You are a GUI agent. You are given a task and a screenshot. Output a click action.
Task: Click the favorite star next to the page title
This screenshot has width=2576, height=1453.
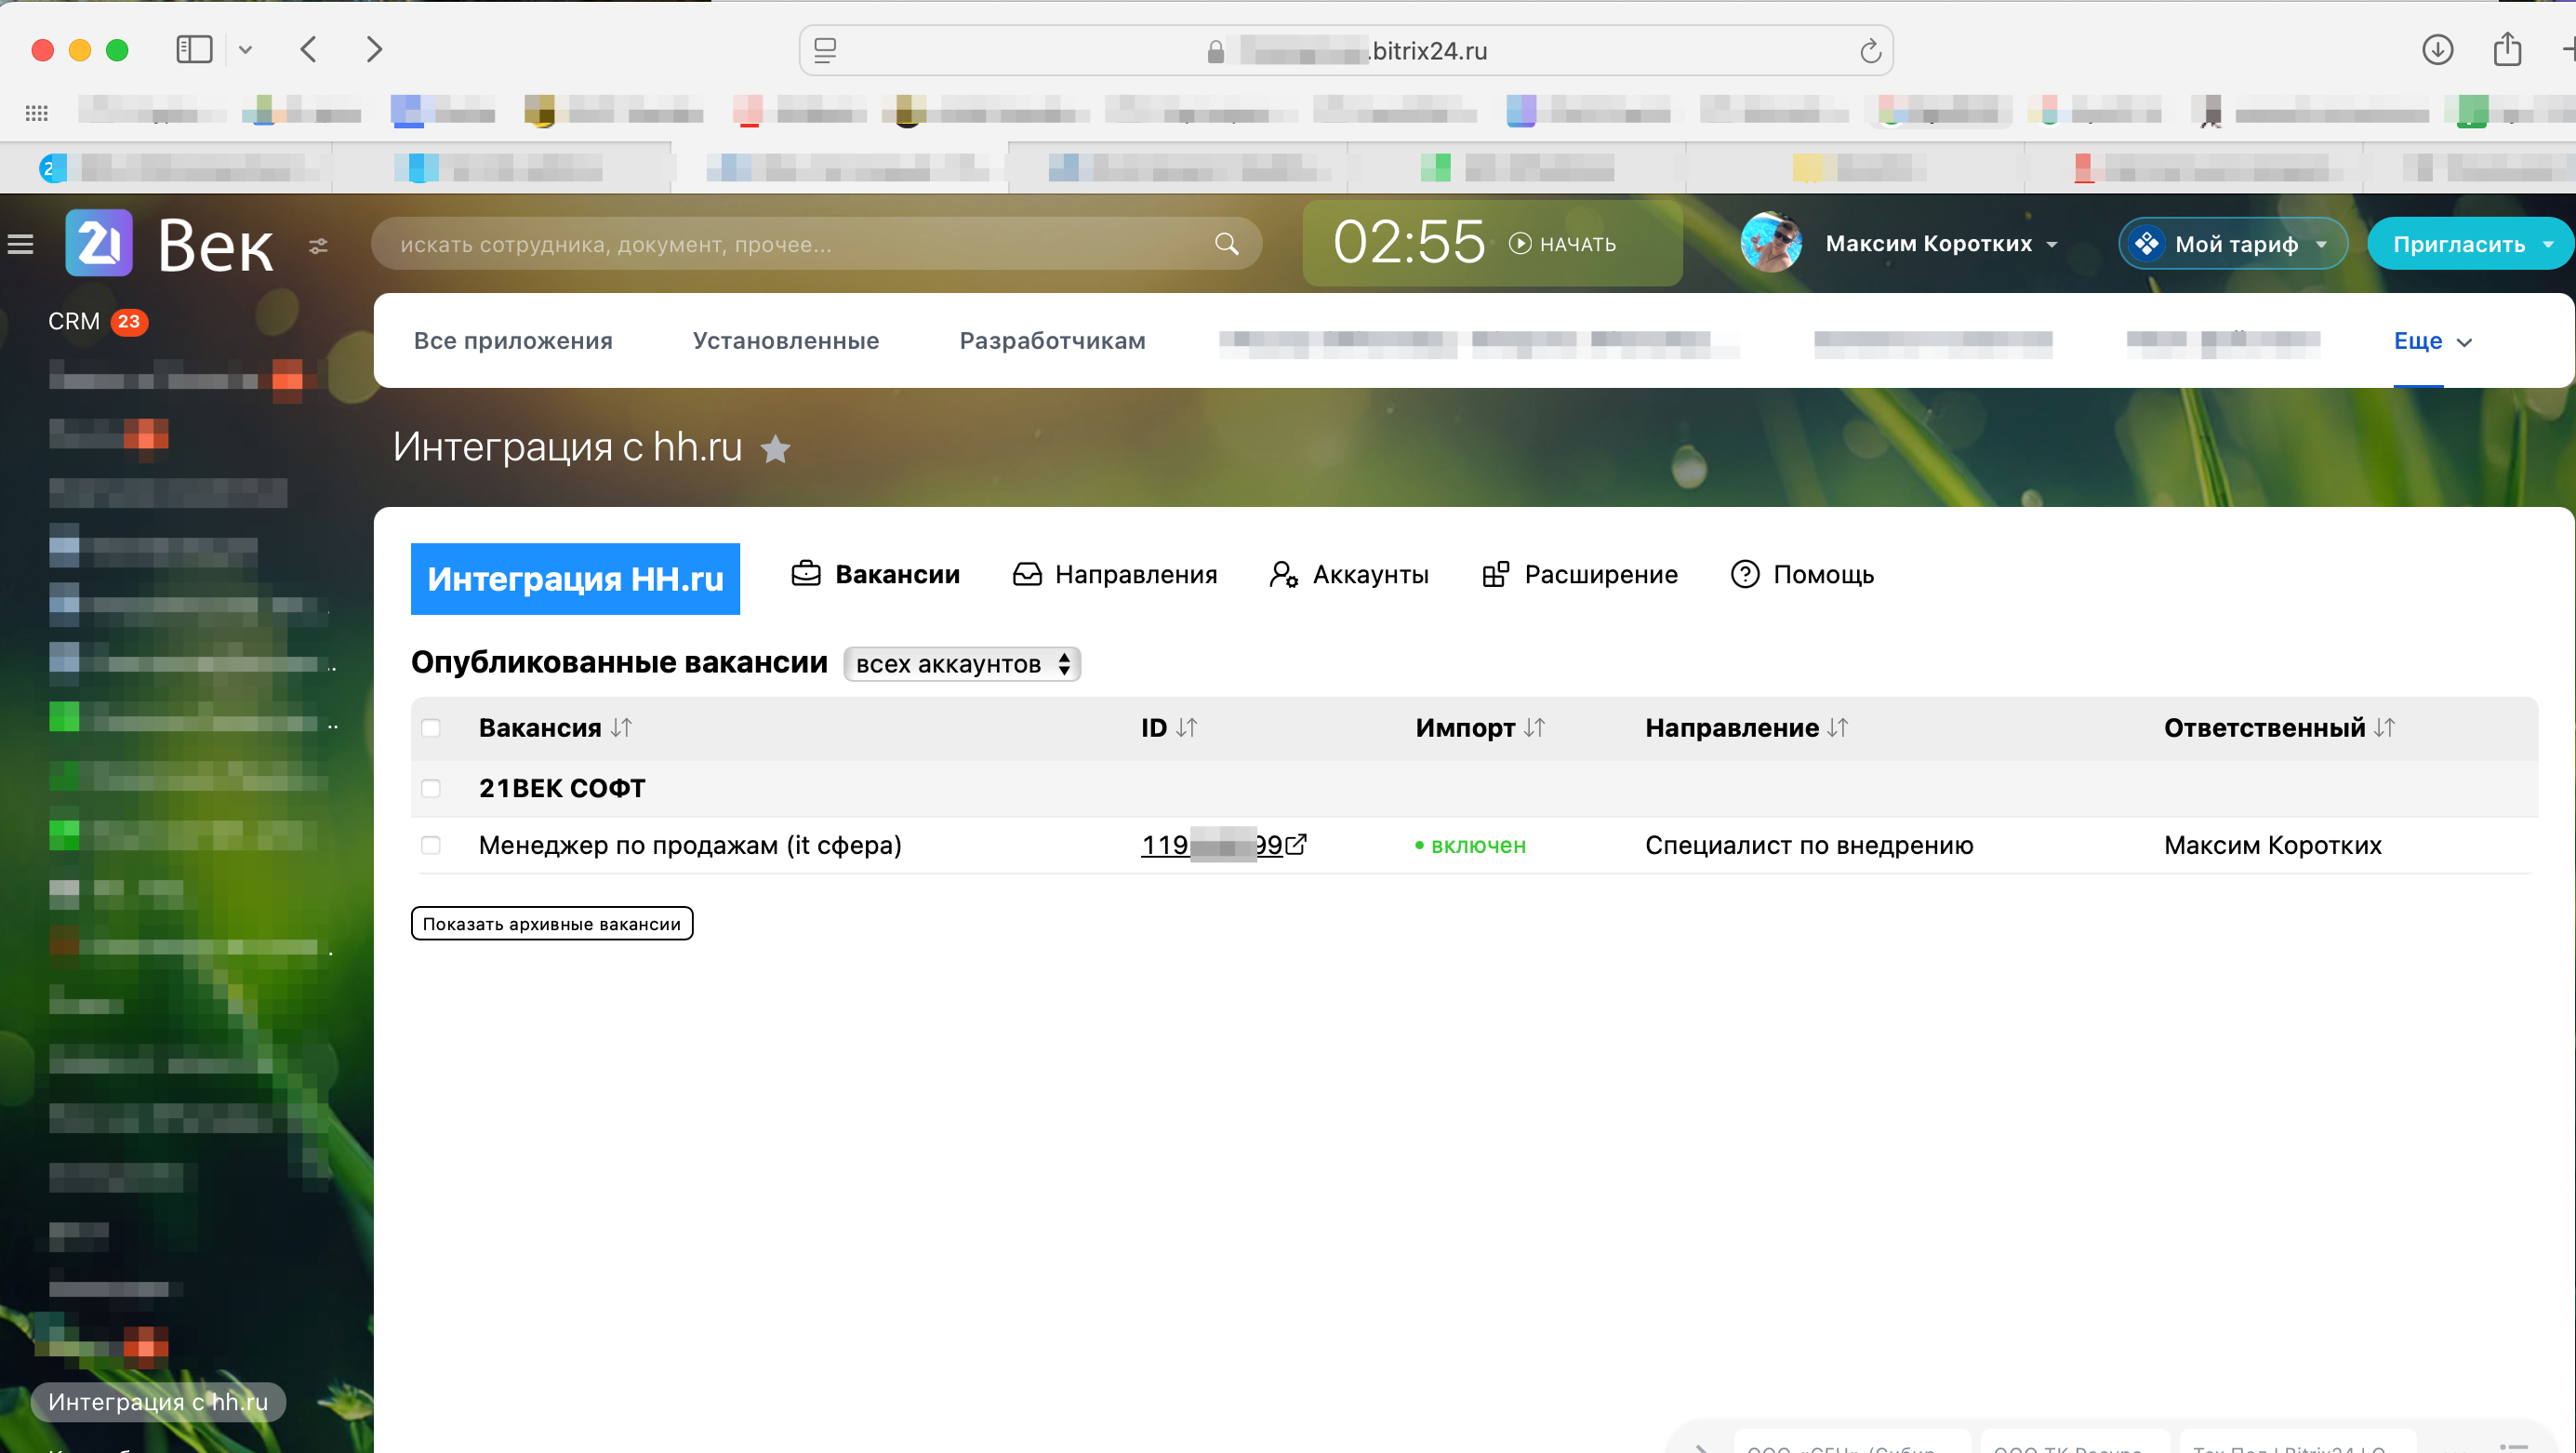tap(775, 449)
